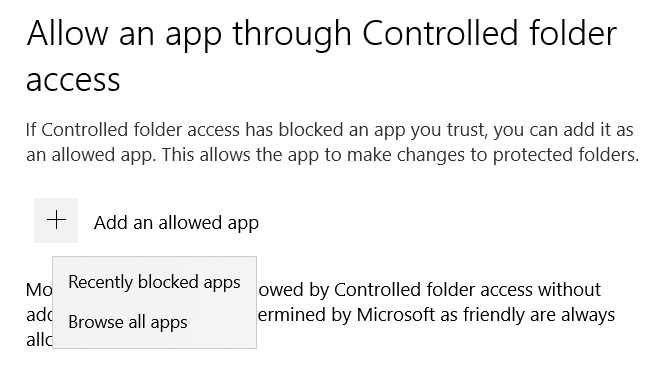Open the Recently blocked apps list
This screenshot has width=670, height=374.
tap(154, 282)
